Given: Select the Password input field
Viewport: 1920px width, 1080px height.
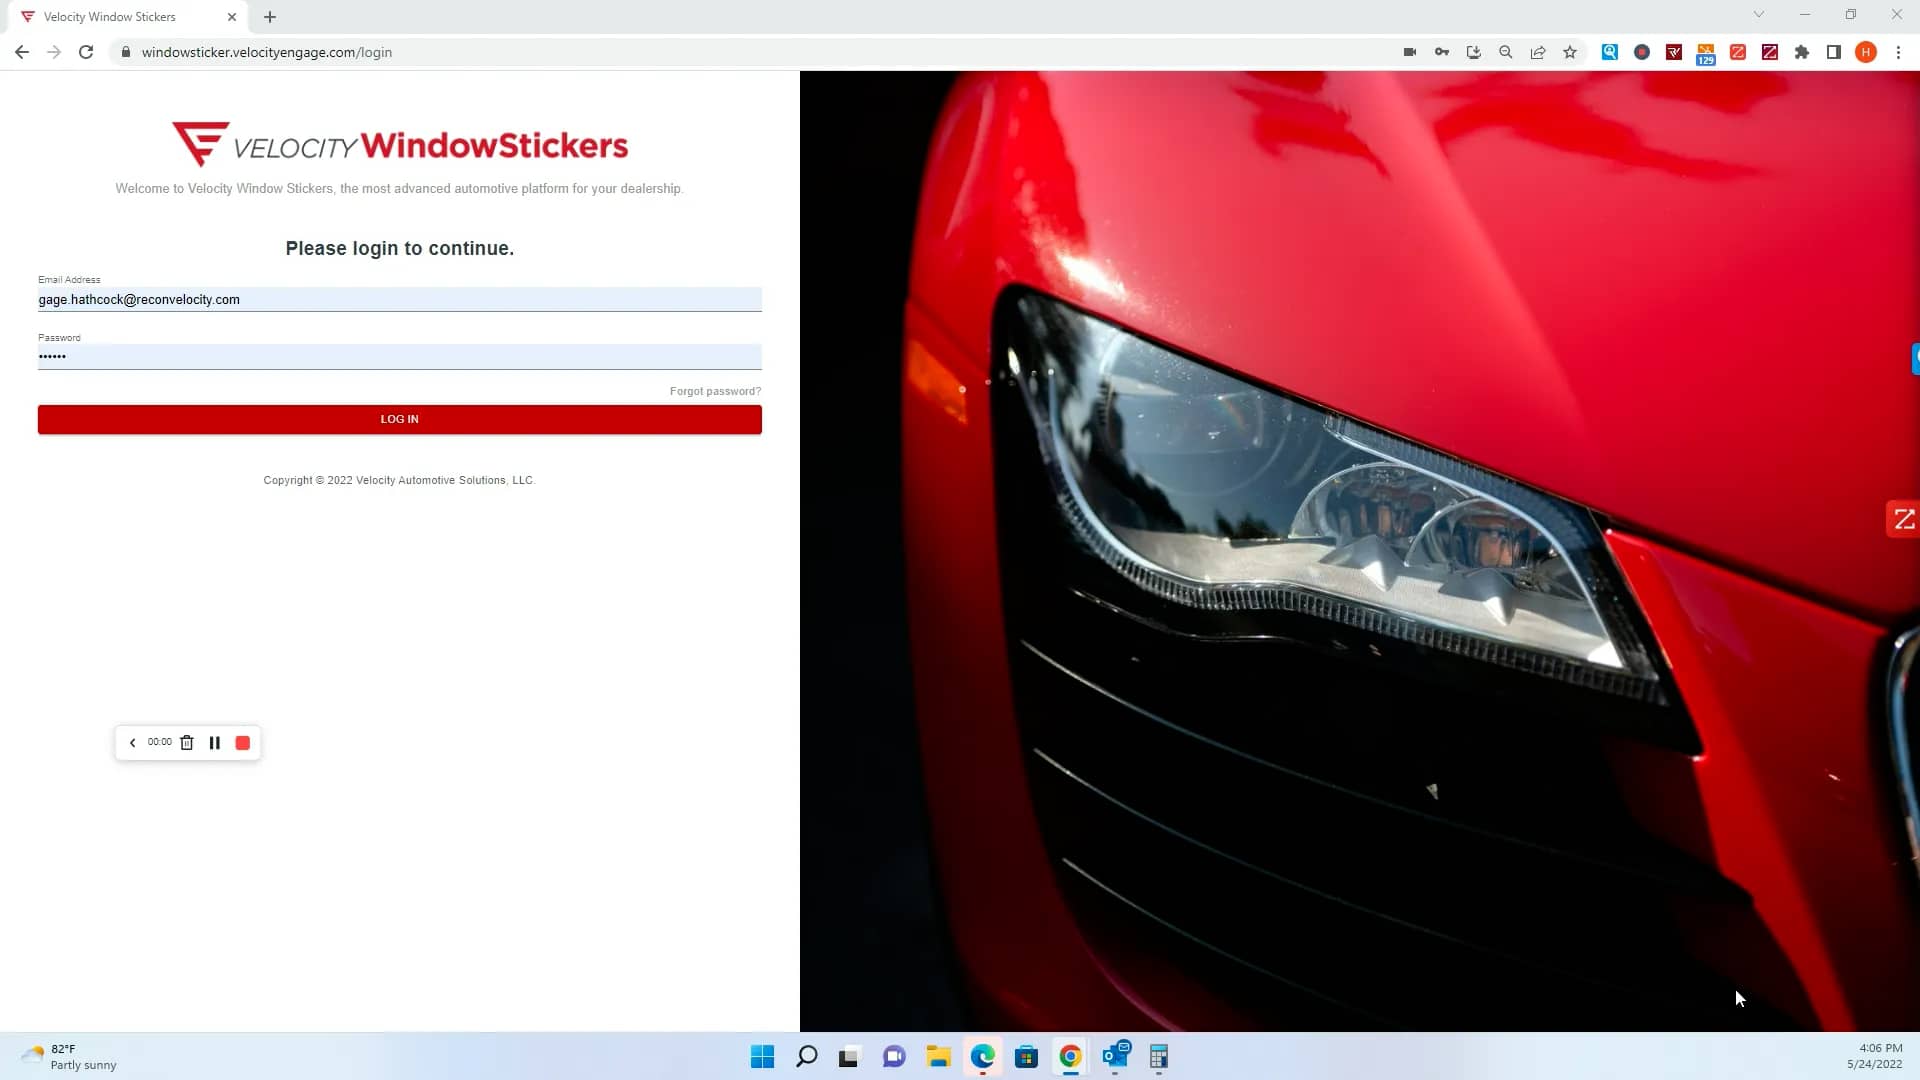Looking at the screenshot, I should click(x=399, y=357).
